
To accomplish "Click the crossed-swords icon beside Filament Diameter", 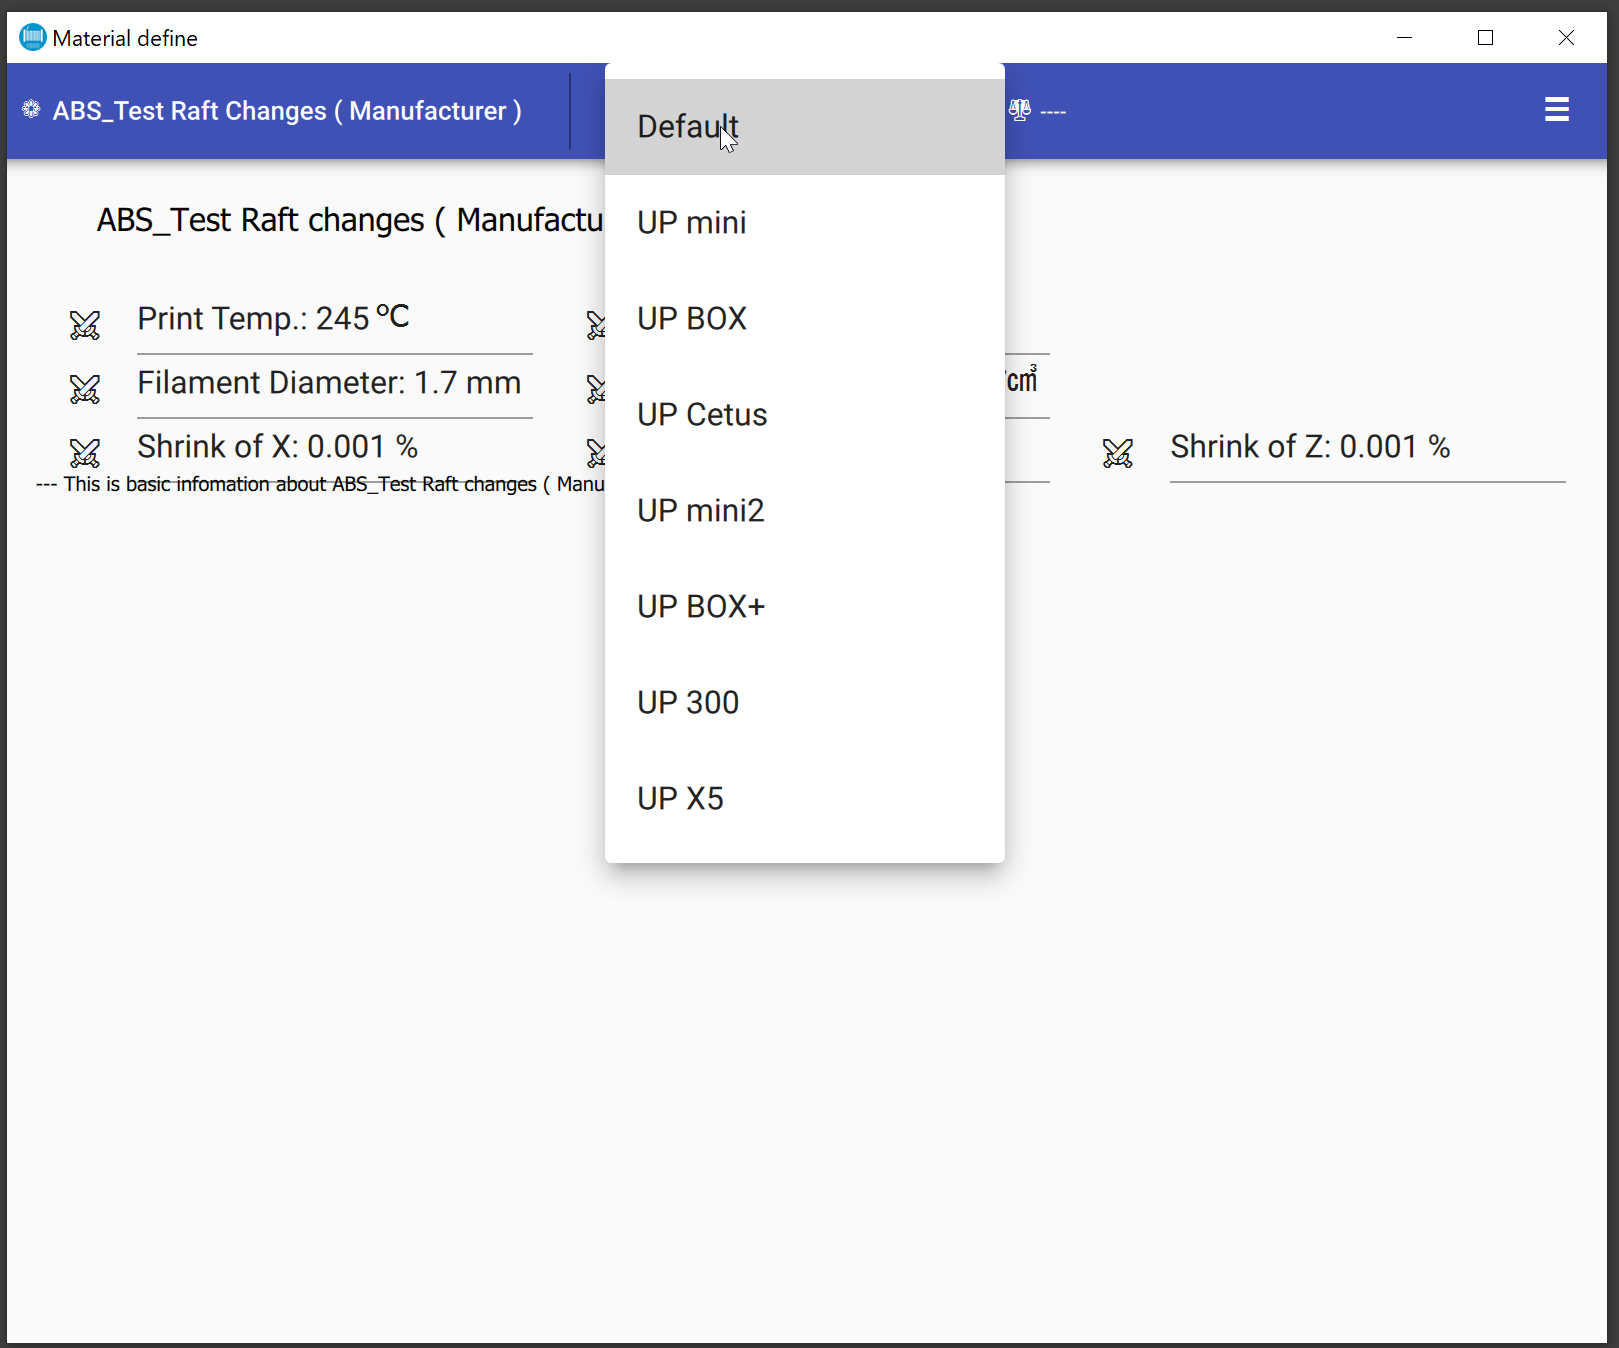I will click(x=85, y=389).
